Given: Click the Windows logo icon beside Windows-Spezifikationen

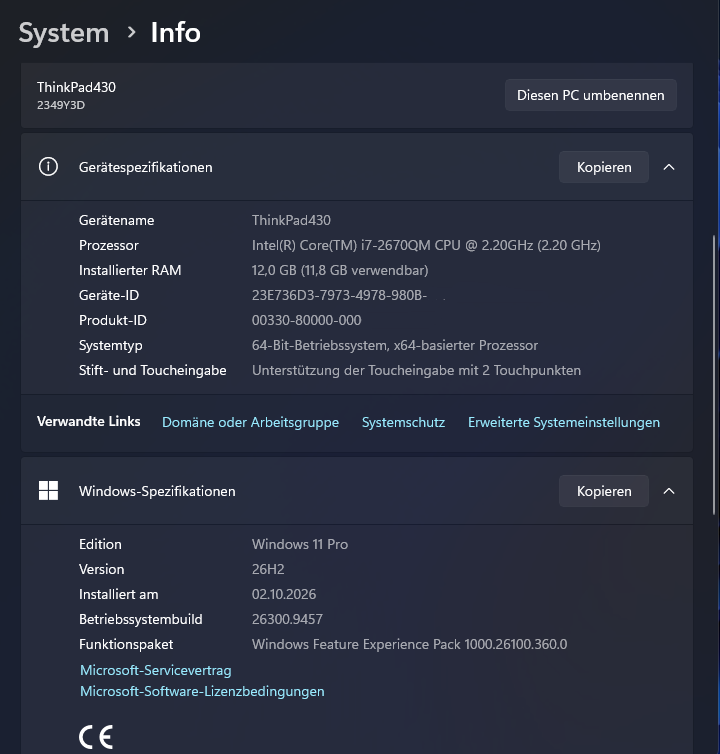Looking at the screenshot, I should click(x=48, y=490).
